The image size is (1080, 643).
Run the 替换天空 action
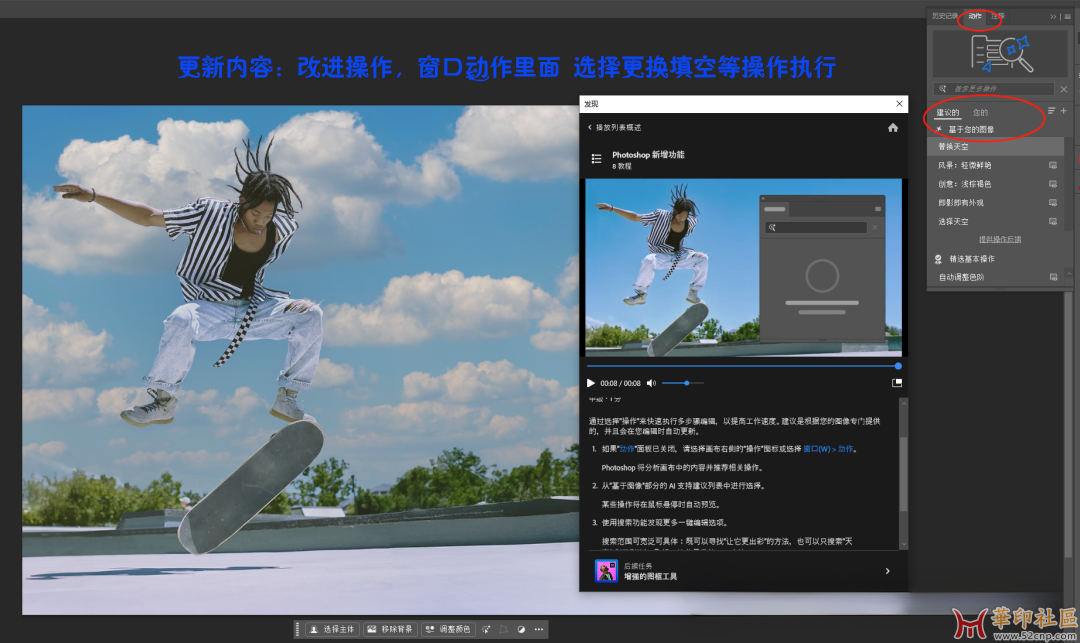[995, 146]
